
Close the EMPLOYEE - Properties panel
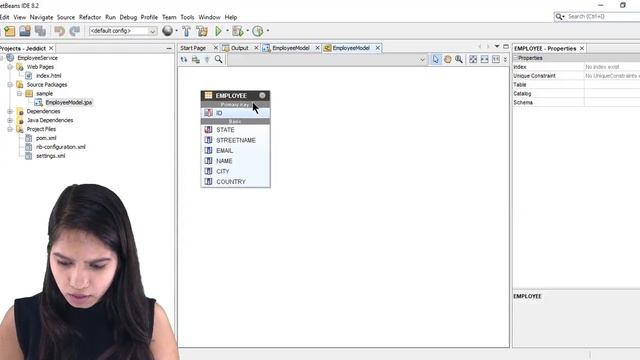point(582,48)
